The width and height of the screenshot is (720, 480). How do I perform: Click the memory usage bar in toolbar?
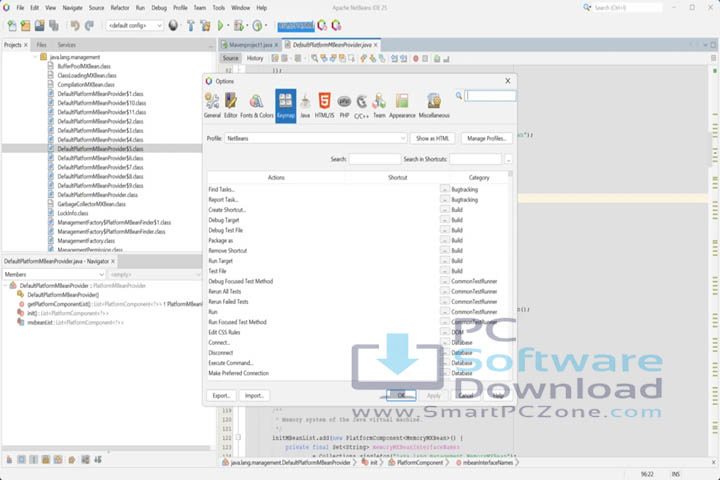pos(296,26)
